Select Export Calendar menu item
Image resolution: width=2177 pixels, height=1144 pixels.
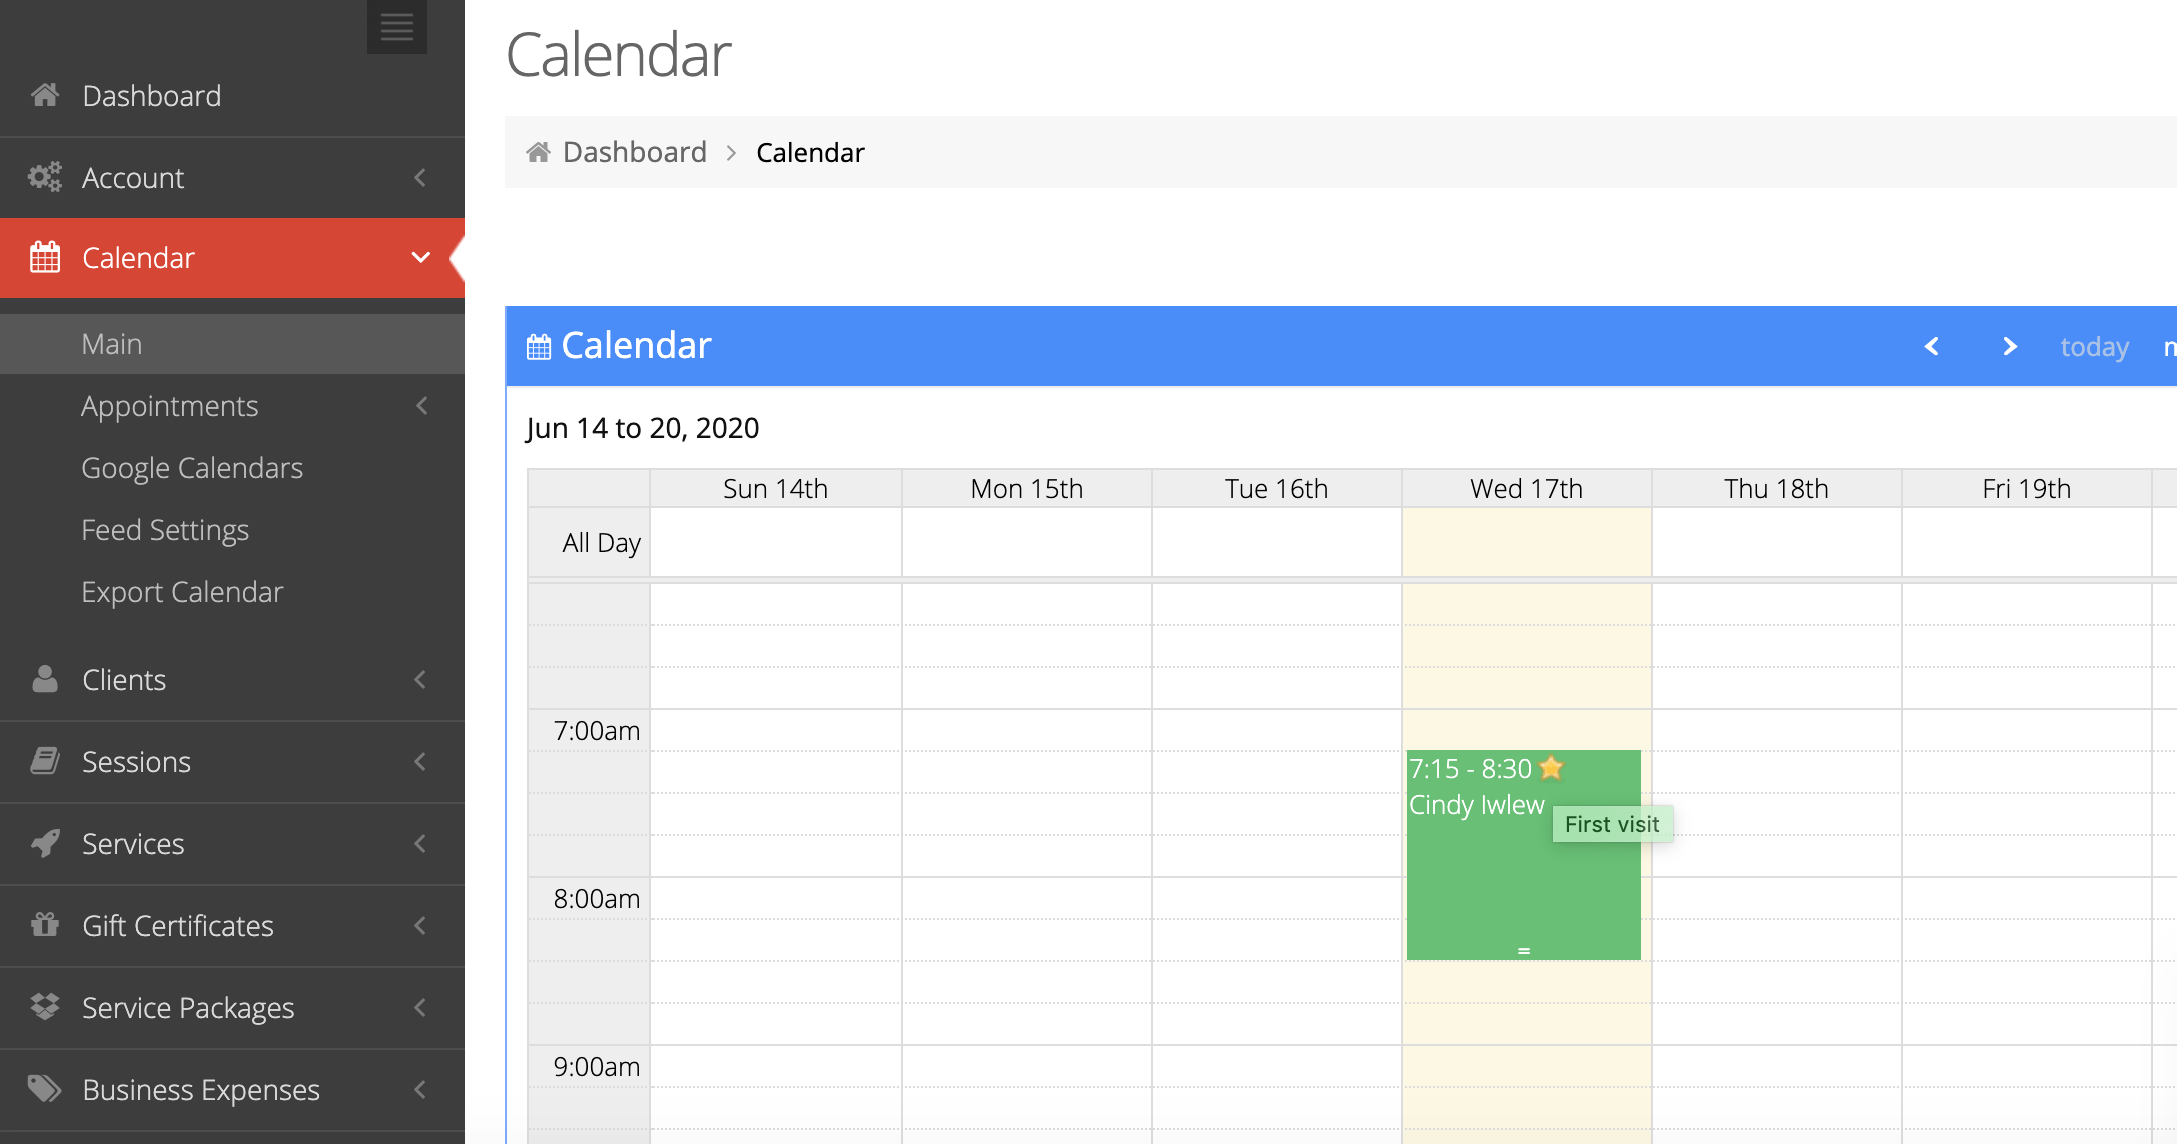182,592
